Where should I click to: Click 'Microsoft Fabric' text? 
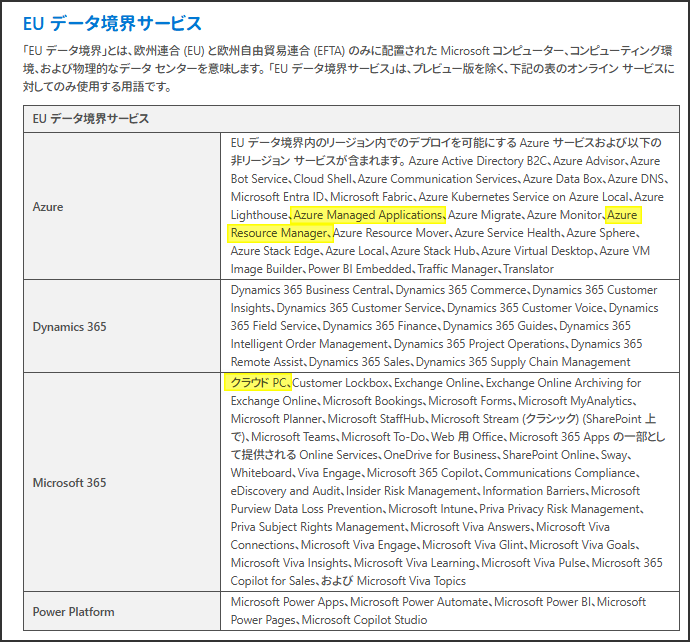coord(371,197)
